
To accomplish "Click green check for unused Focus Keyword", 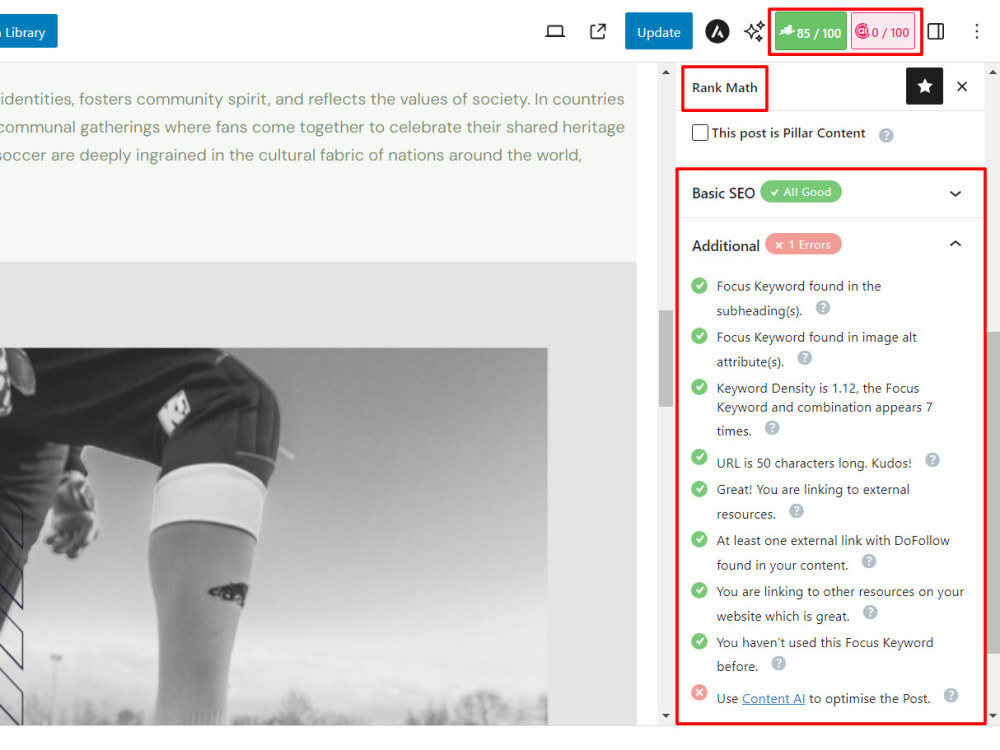I will point(699,642).
